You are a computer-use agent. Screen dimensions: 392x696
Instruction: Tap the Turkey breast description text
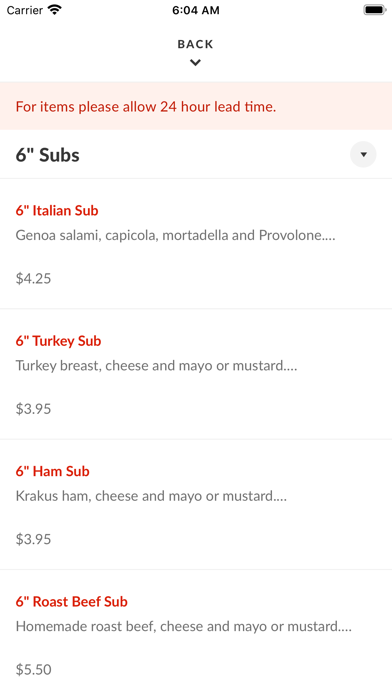156,366
